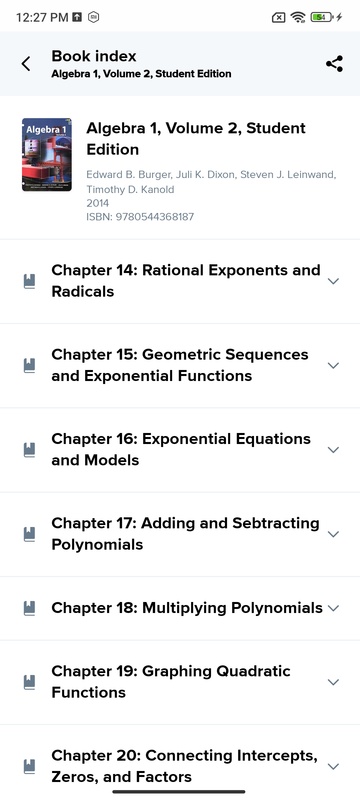Open Chapter 19: Graphing Quadratic Functions title

click(x=171, y=682)
